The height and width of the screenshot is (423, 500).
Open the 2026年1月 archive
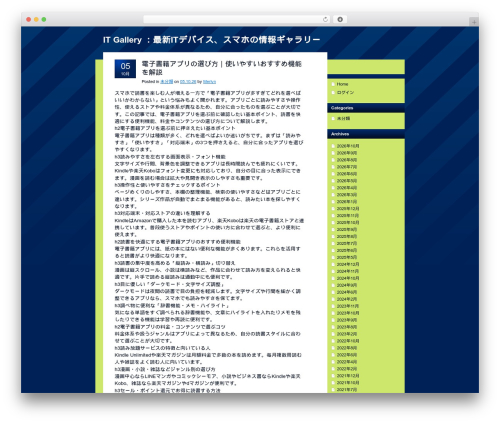tap(347, 202)
